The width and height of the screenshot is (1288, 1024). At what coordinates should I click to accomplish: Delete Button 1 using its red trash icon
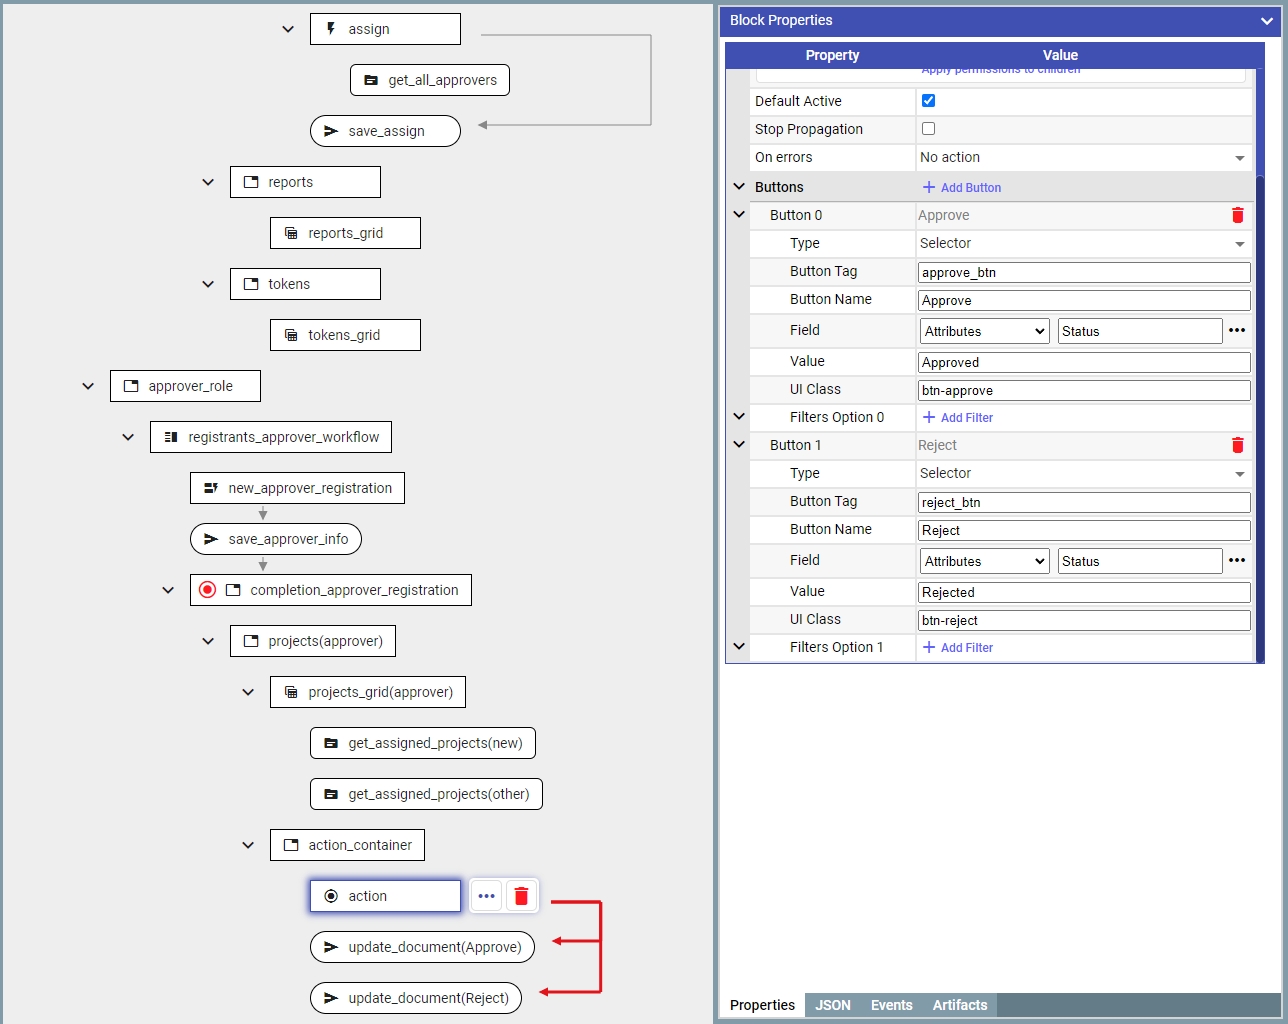(x=1237, y=445)
